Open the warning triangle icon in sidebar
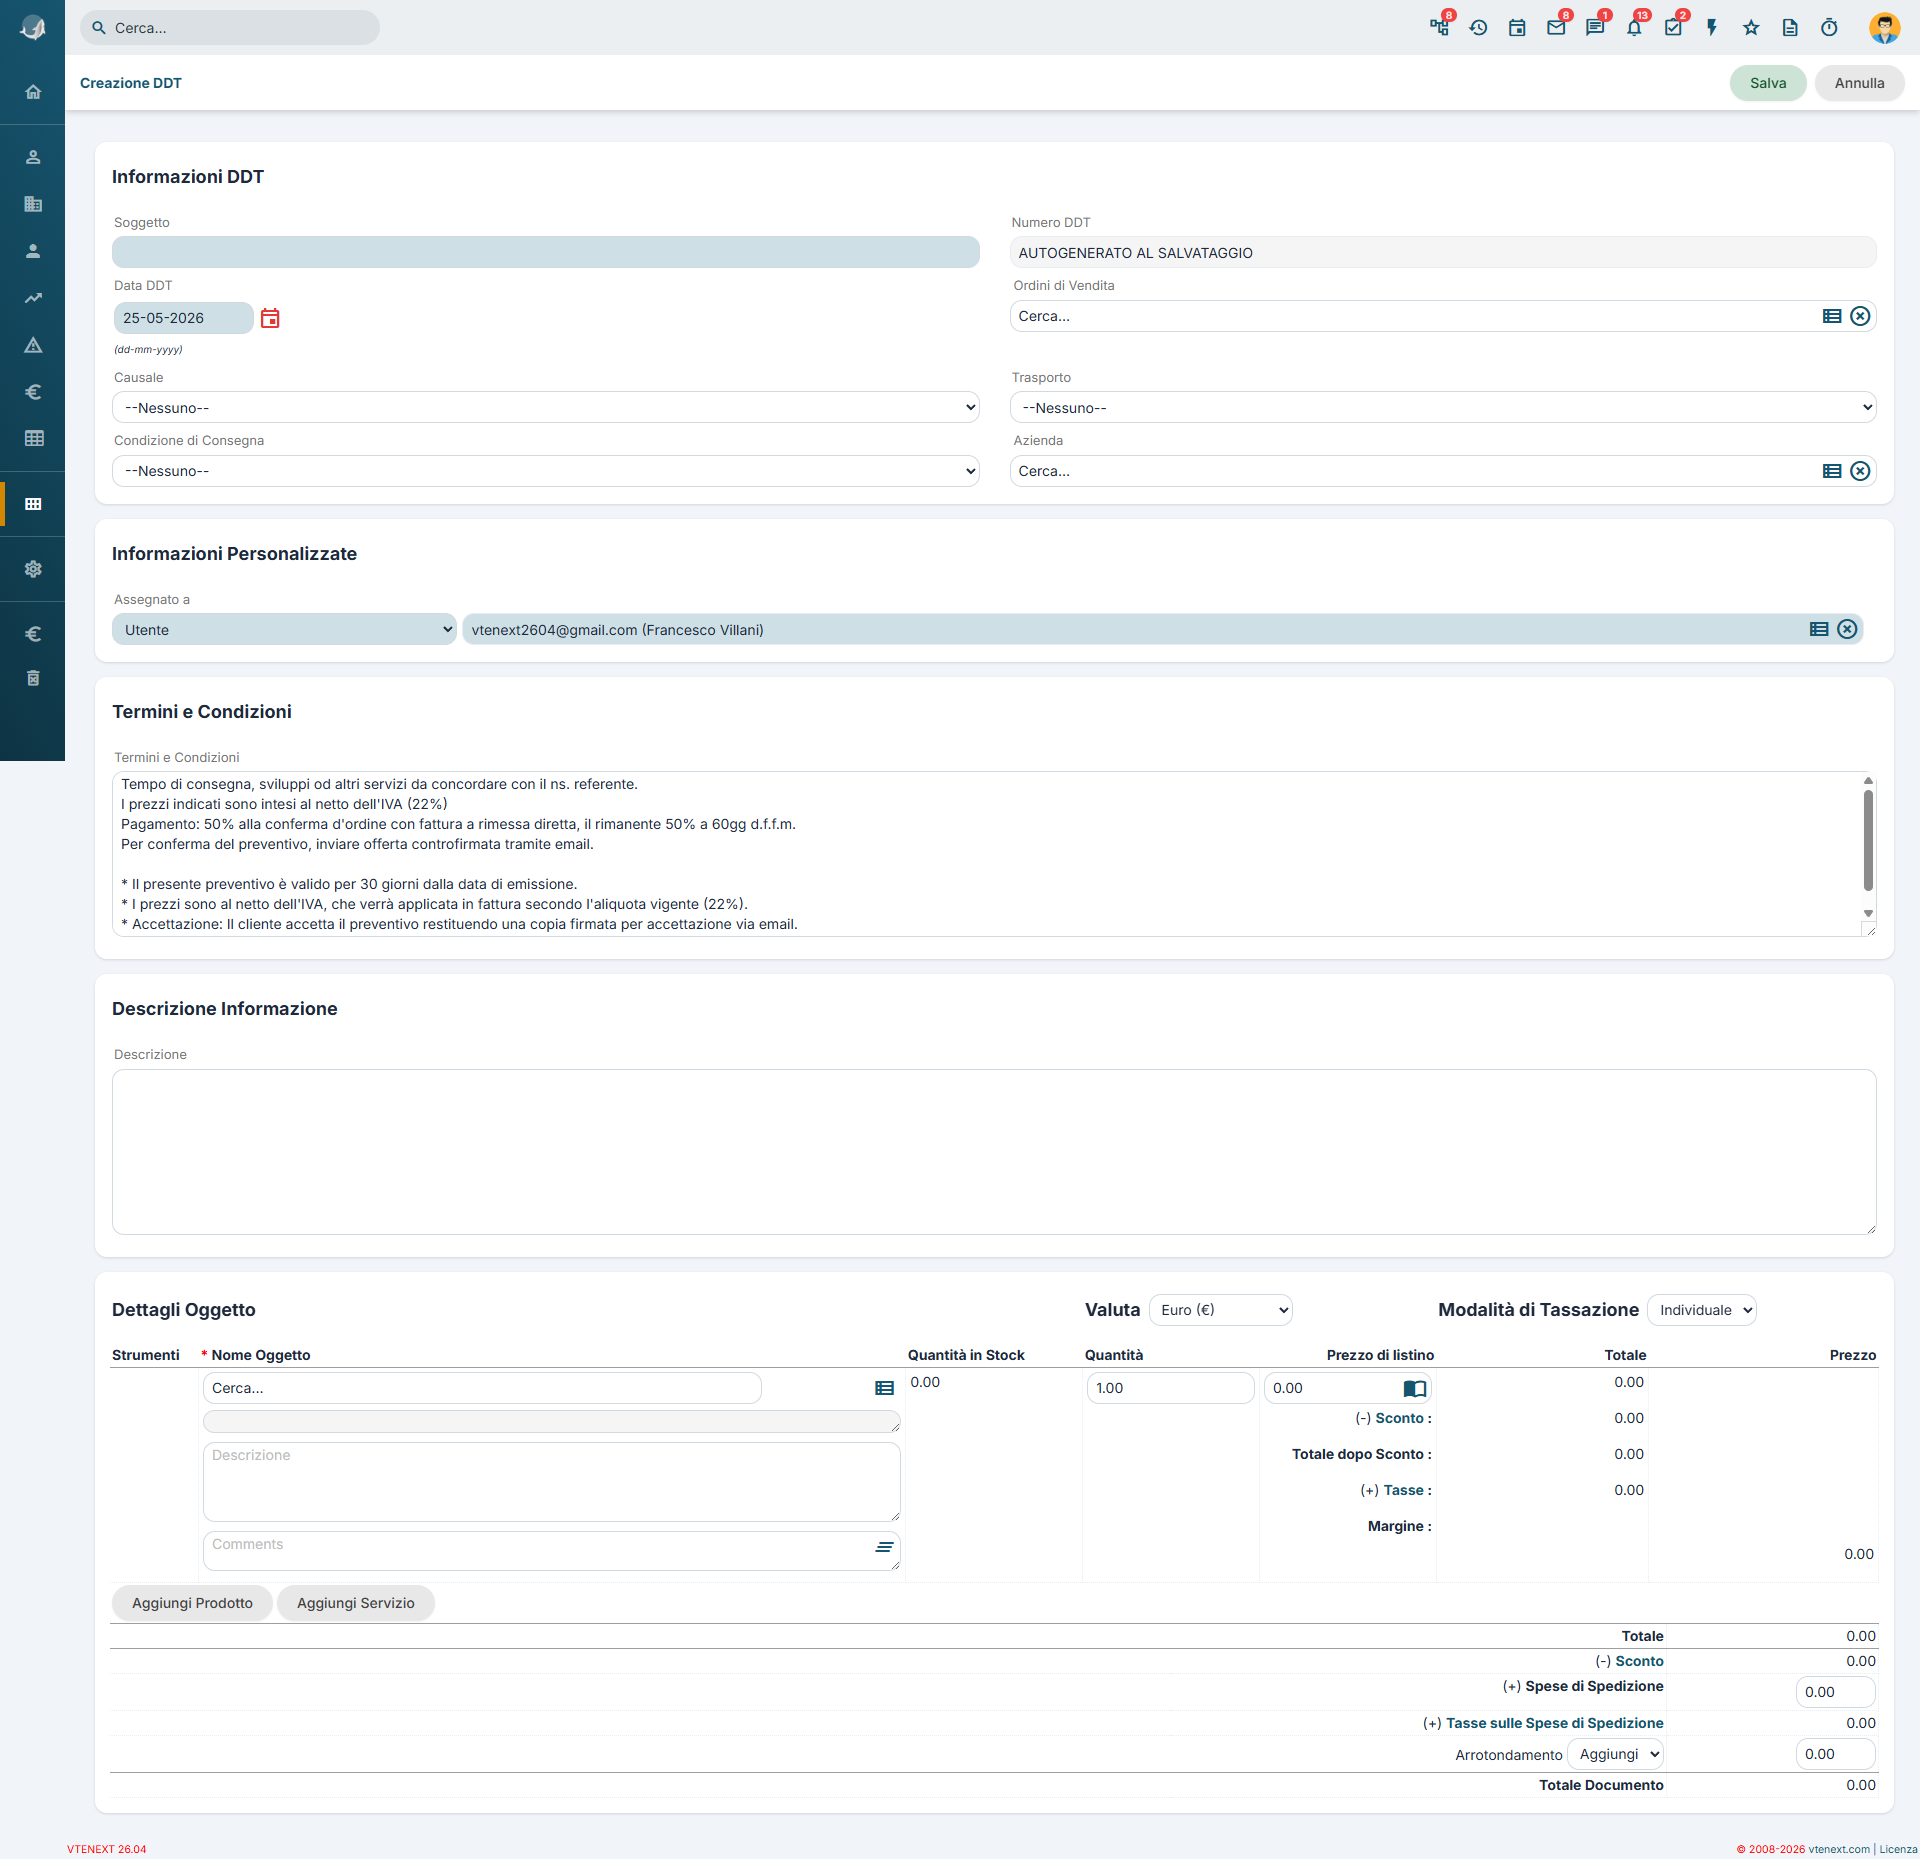 (33, 345)
